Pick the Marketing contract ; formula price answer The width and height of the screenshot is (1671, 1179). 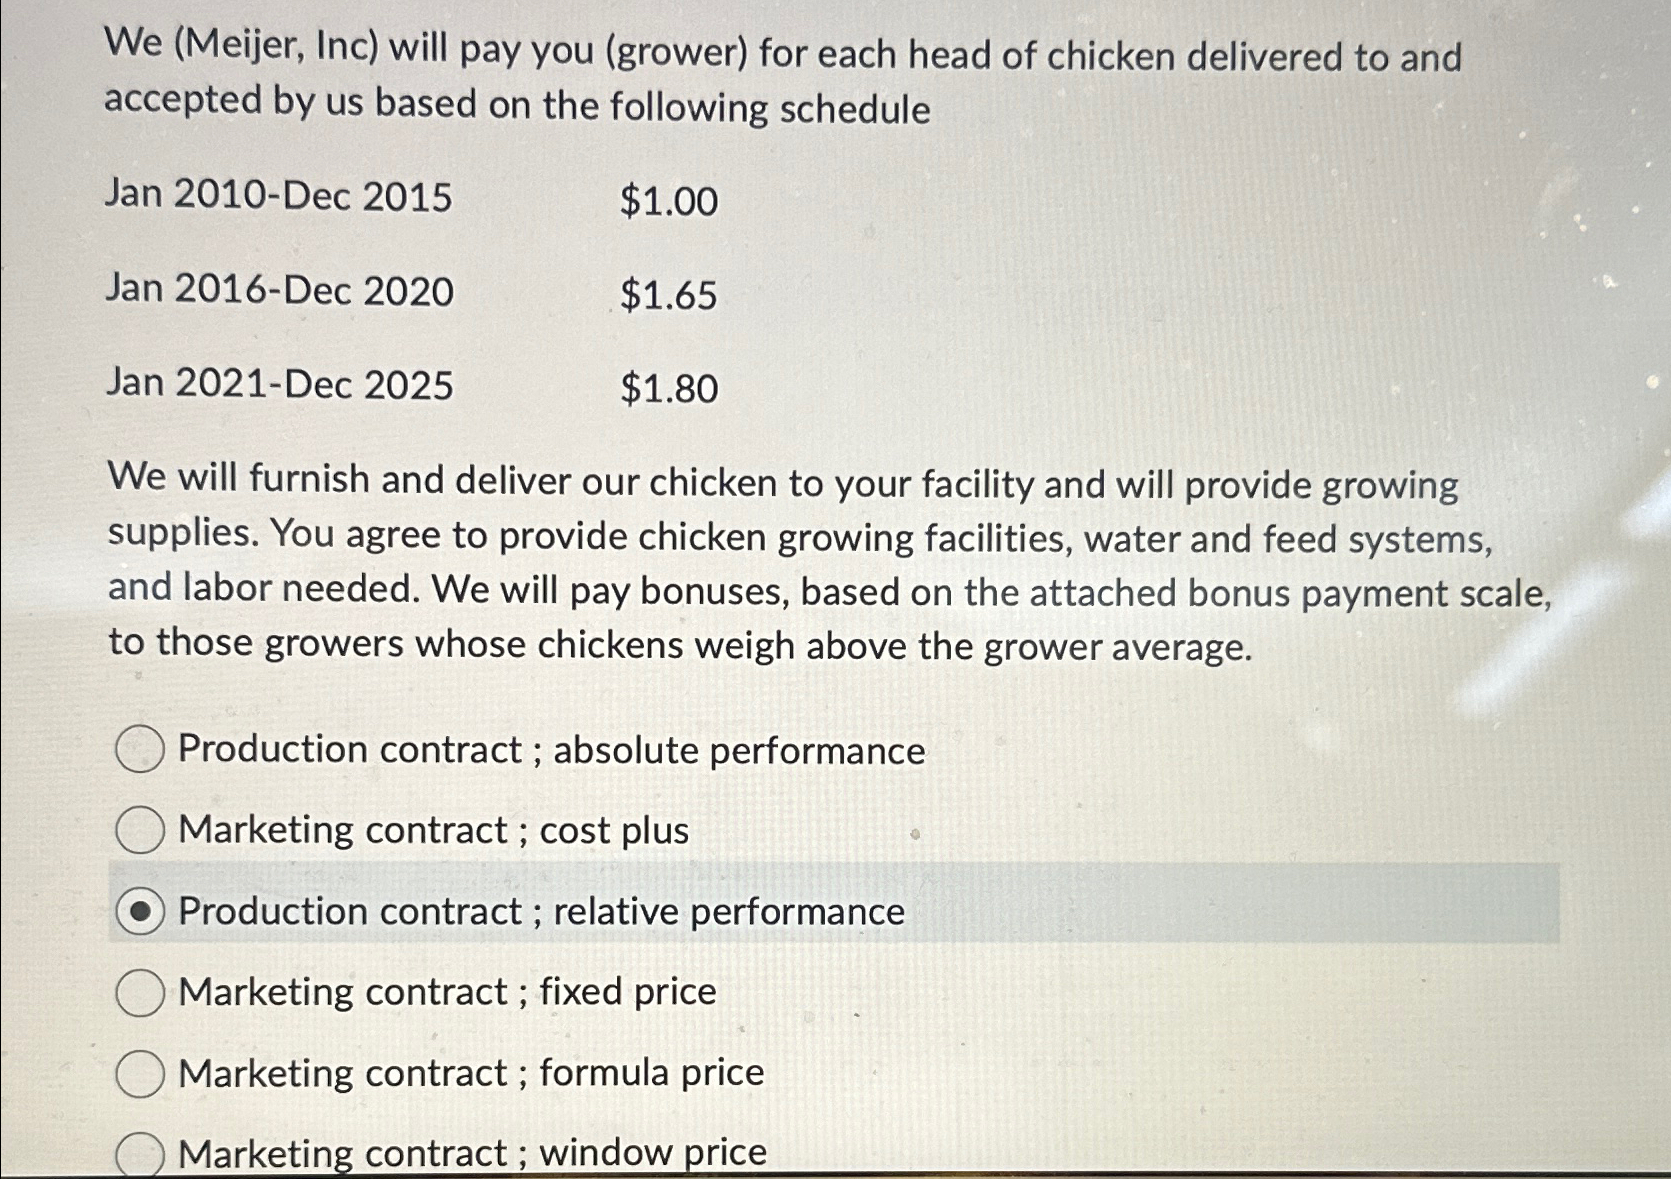point(140,1073)
